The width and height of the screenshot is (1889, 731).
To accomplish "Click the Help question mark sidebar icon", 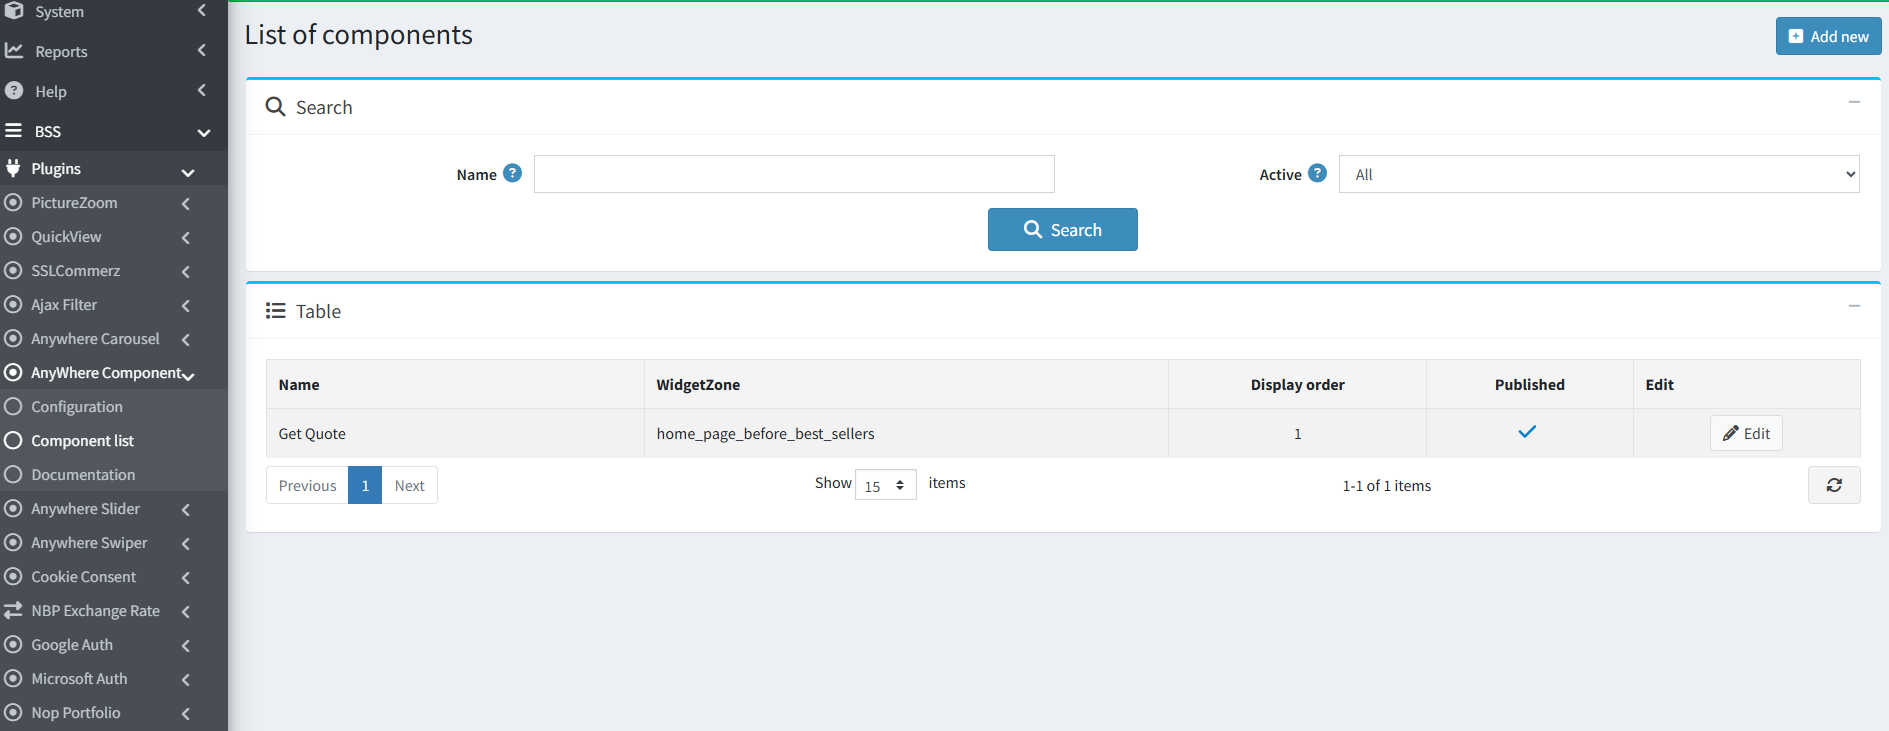I will [x=14, y=90].
